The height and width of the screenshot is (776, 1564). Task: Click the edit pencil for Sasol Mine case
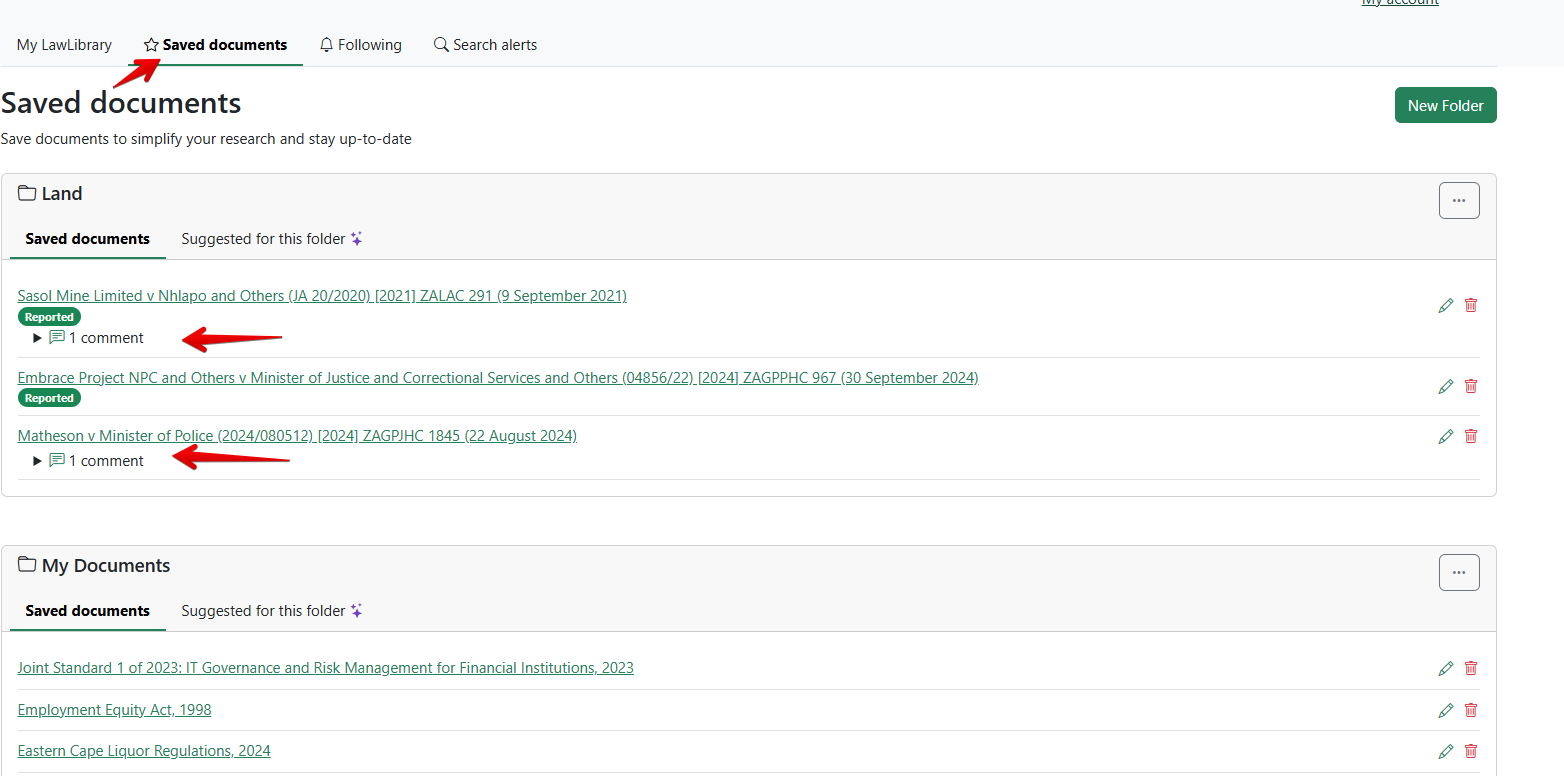tap(1445, 305)
